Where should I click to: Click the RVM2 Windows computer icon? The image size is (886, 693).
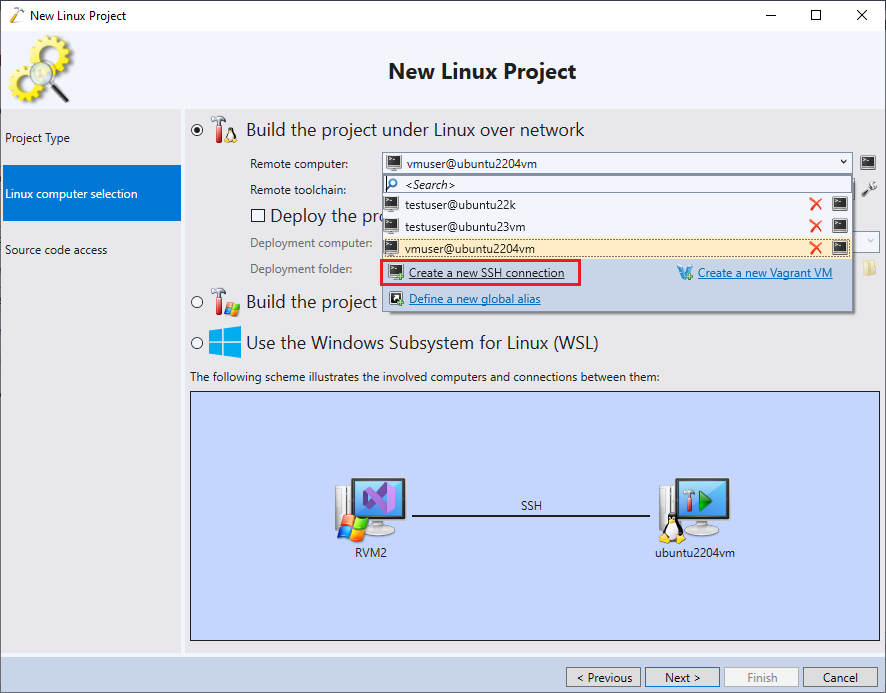click(x=370, y=509)
